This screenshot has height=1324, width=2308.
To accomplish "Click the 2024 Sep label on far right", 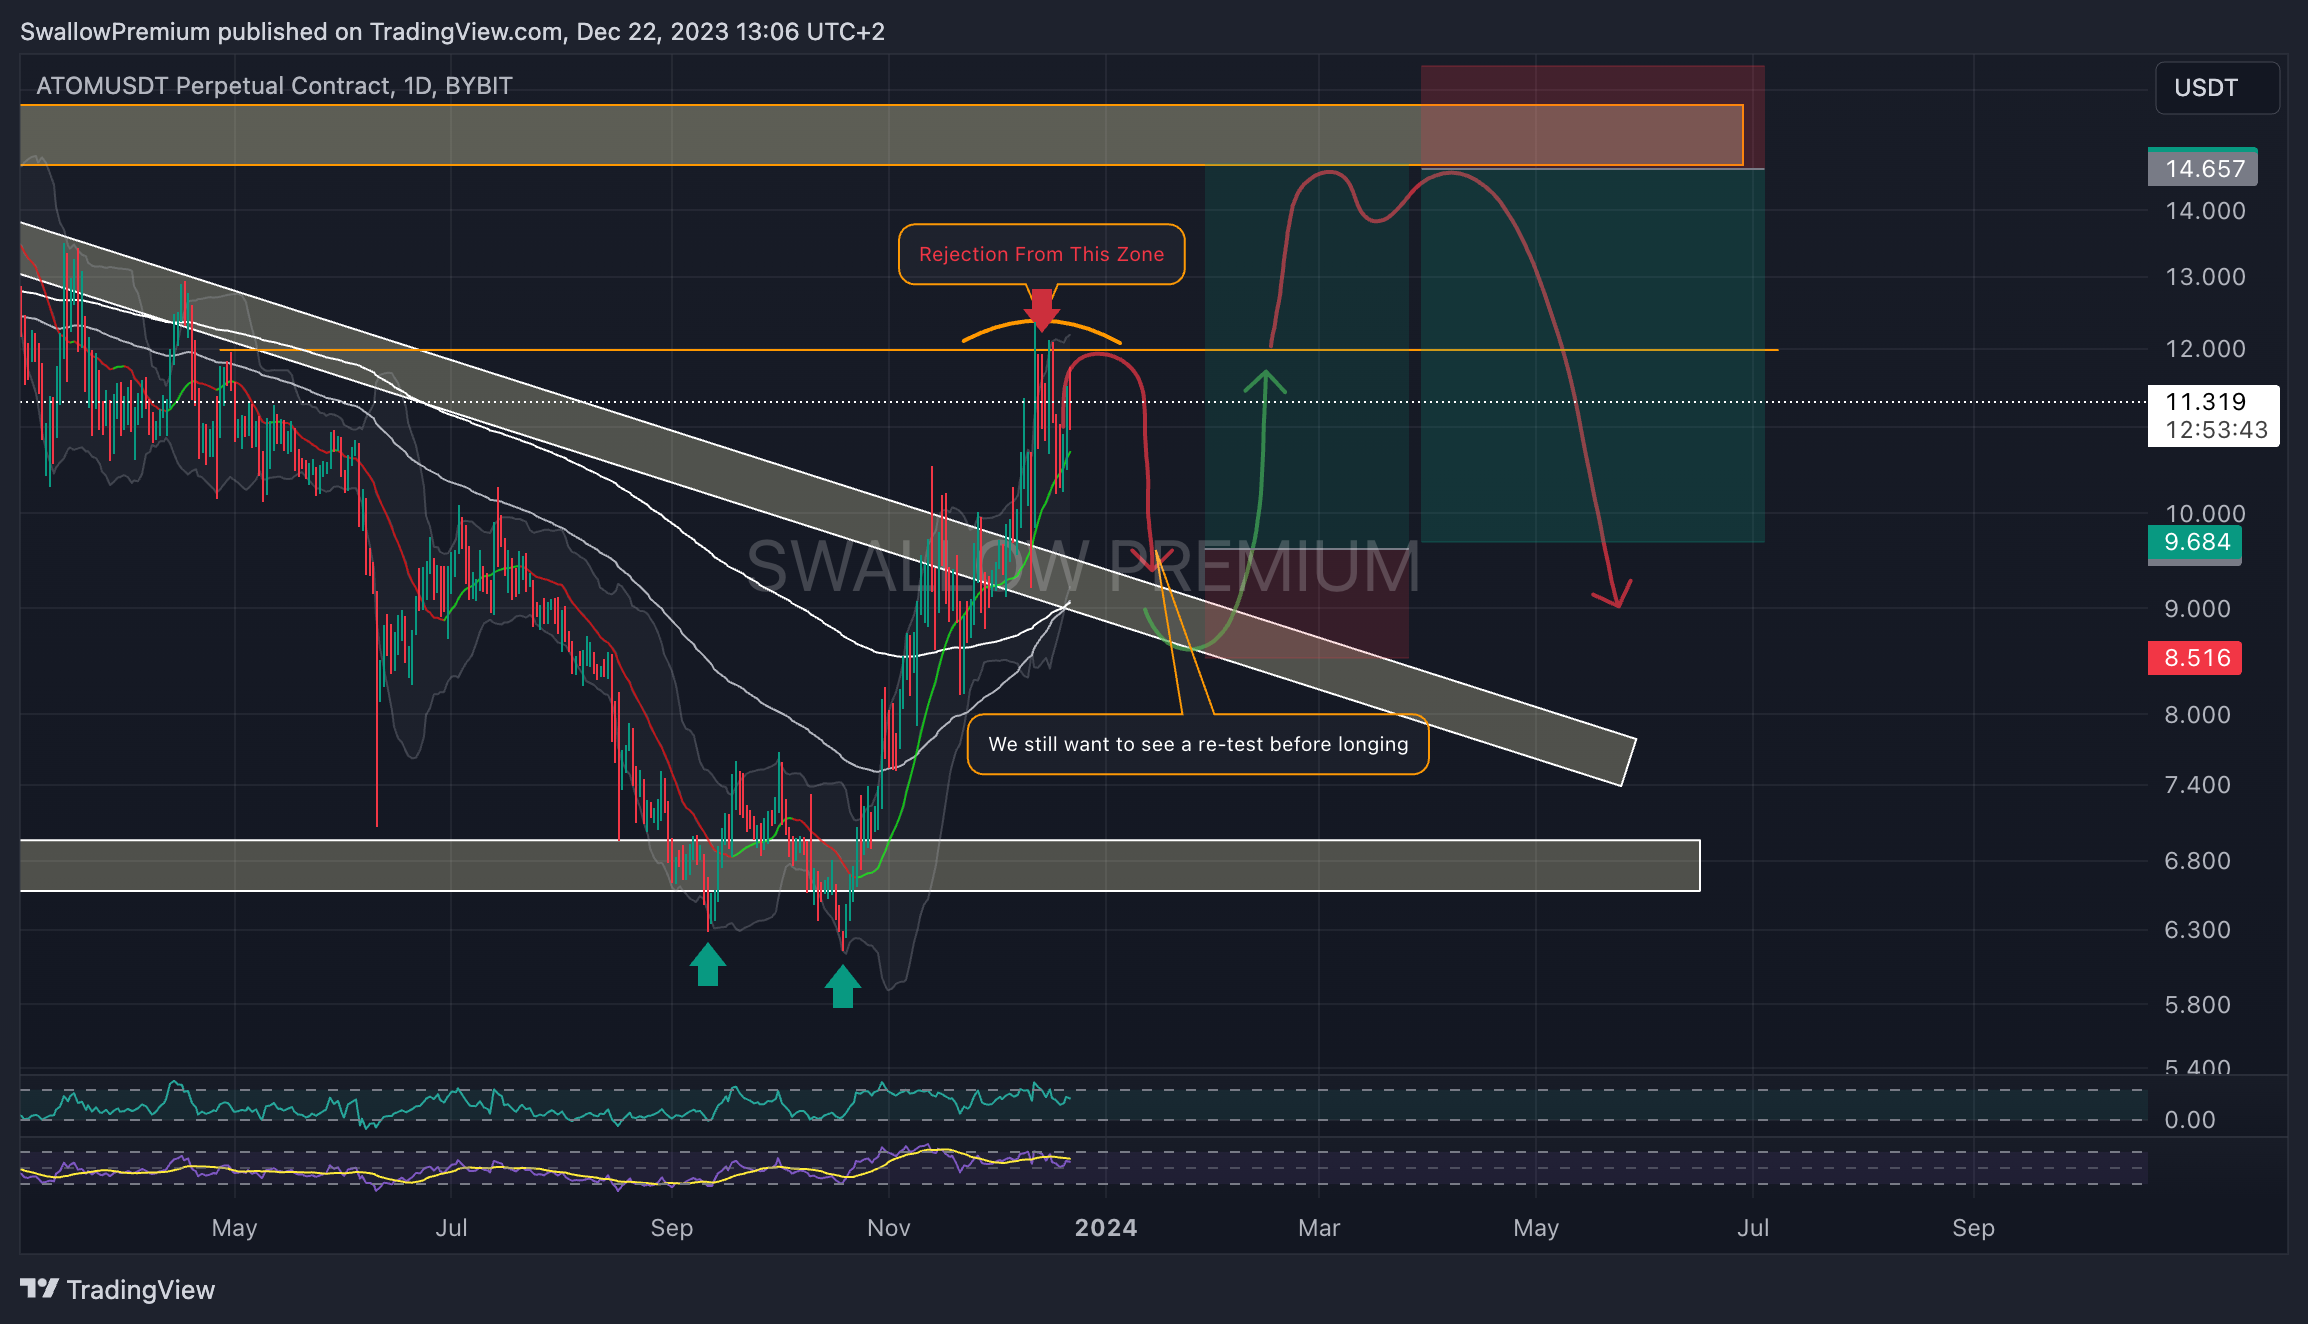I will pos(1973,1228).
